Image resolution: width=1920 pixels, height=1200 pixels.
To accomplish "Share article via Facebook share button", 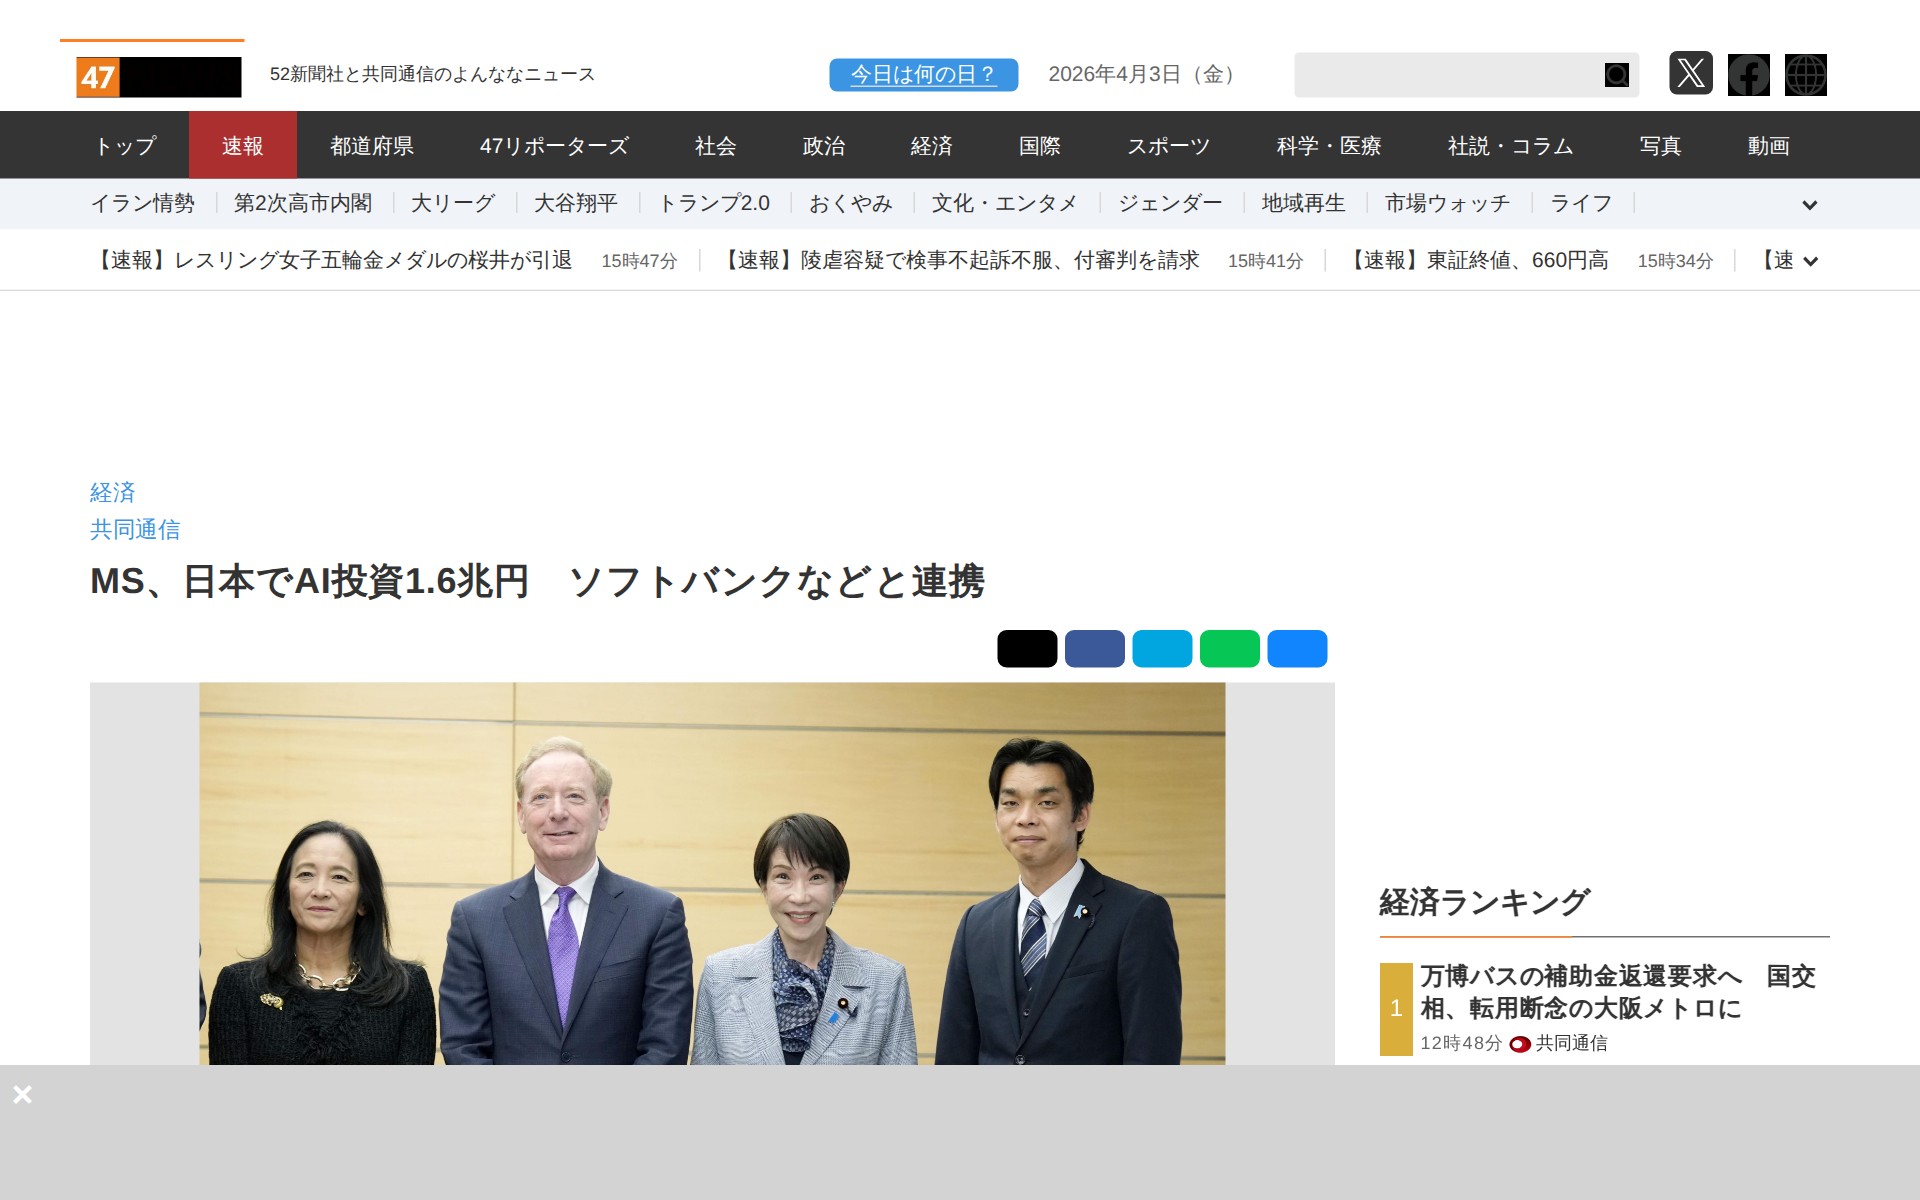I will [x=1094, y=648].
